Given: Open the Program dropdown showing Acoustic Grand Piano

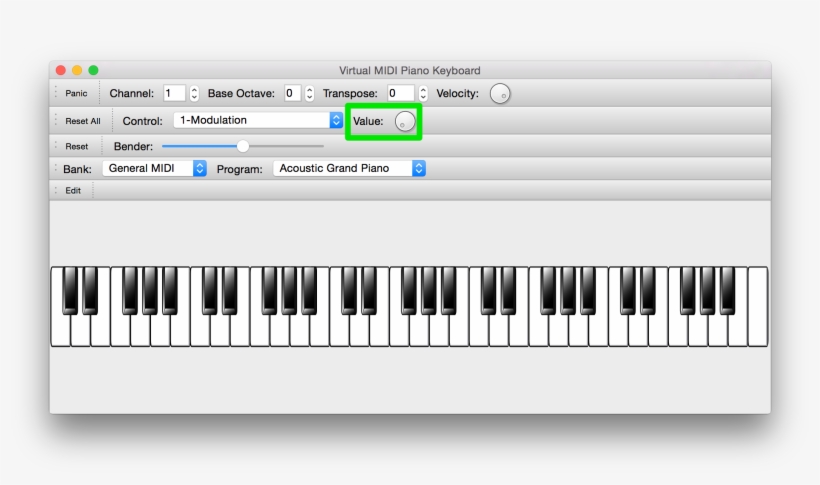Looking at the screenshot, I should (x=349, y=168).
